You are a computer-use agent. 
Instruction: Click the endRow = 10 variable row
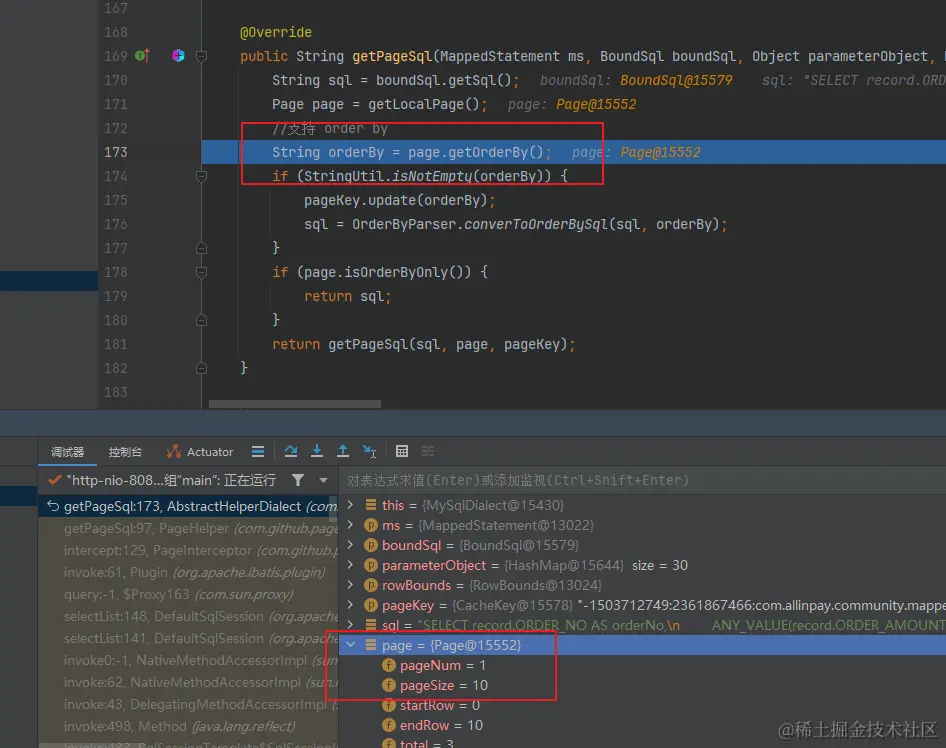(x=643, y=725)
